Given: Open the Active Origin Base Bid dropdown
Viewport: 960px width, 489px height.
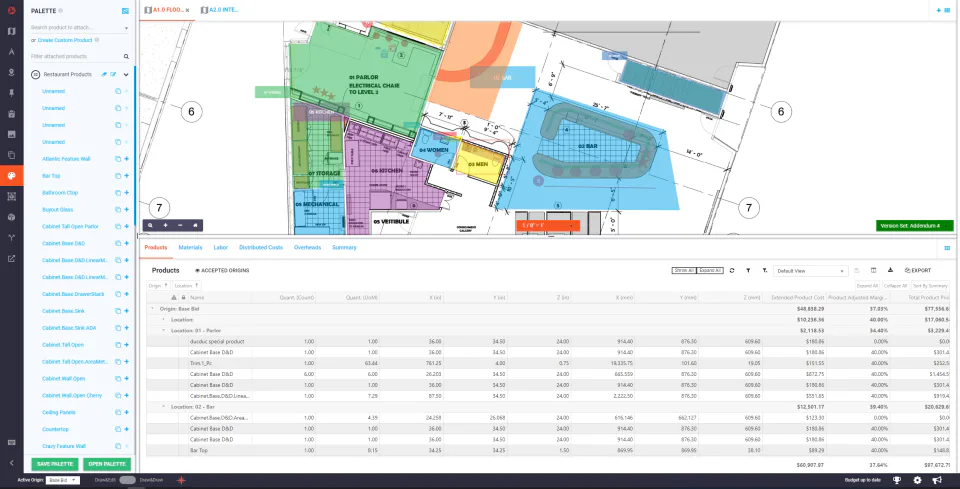Looking at the screenshot, I should [64, 480].
